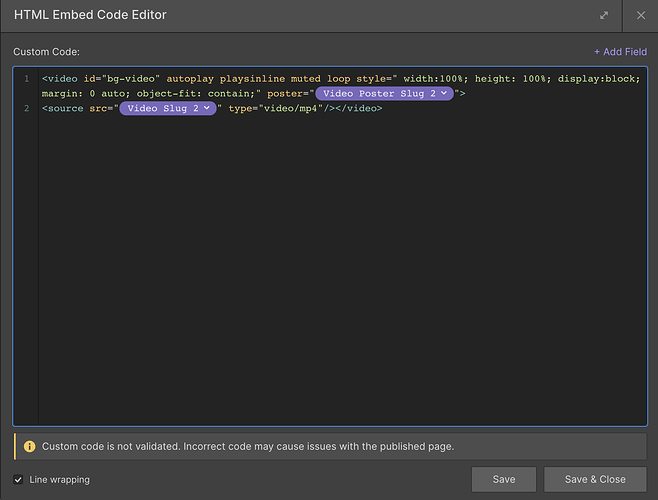
Task: Toggle the Line wrapping checkbox
Action: (18, 479)
